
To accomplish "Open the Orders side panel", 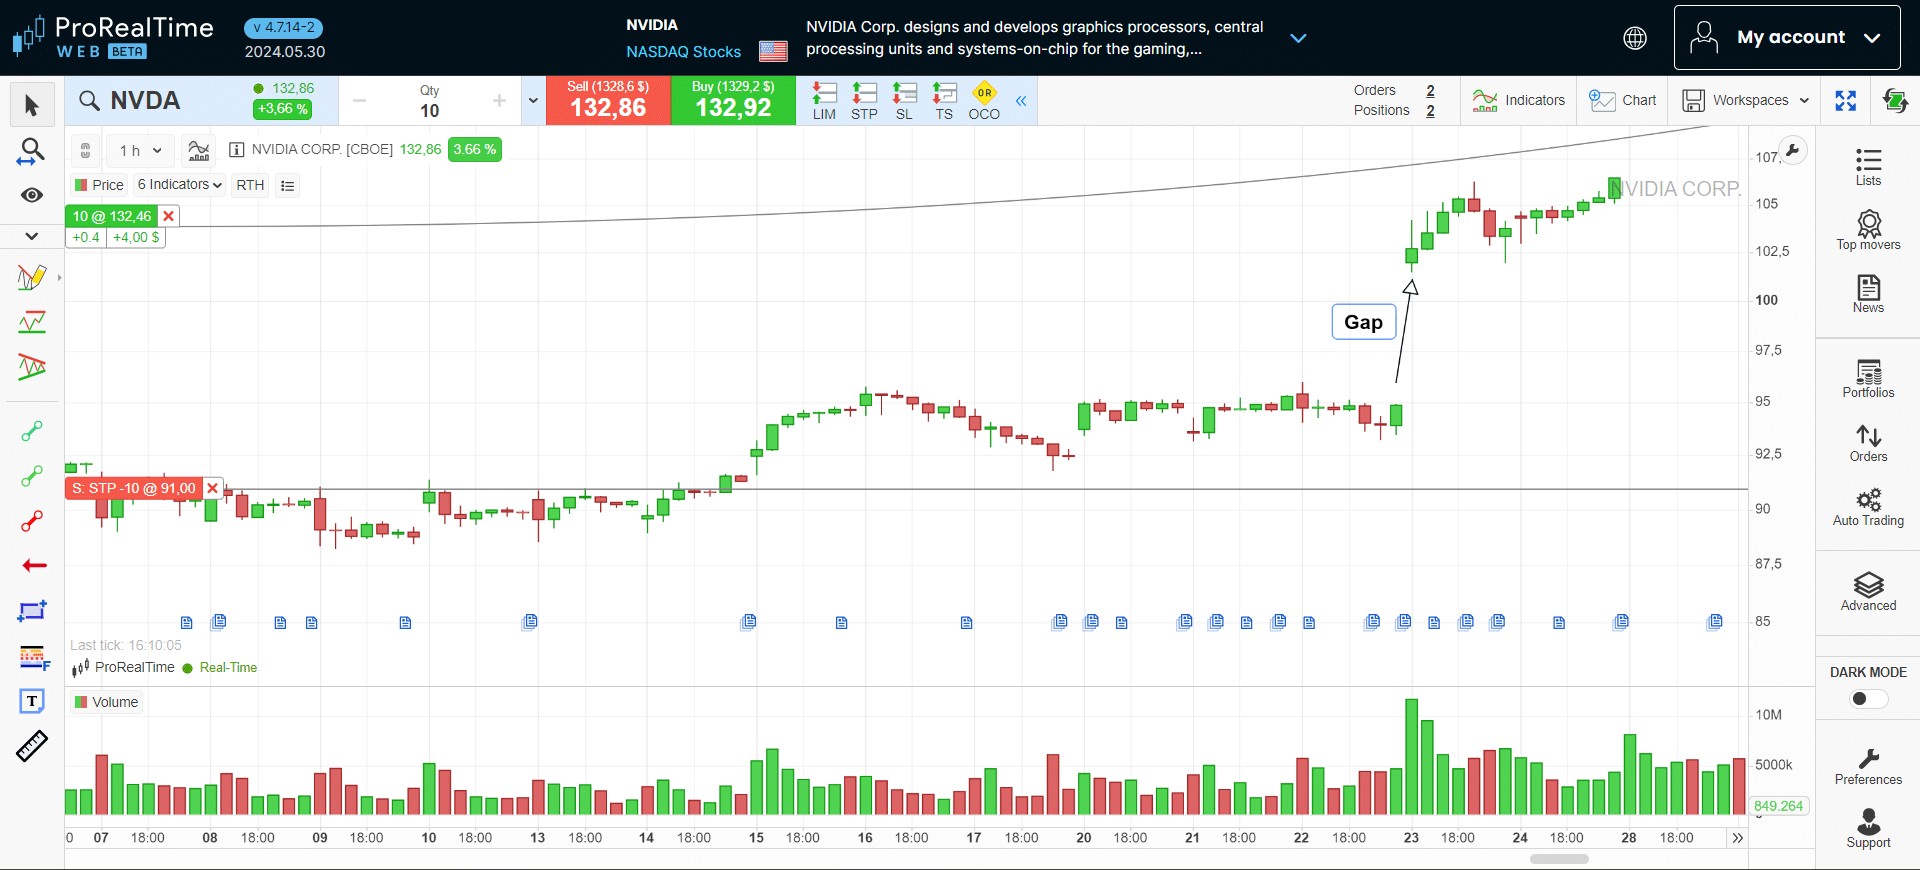I will (x=1868, y=443).
